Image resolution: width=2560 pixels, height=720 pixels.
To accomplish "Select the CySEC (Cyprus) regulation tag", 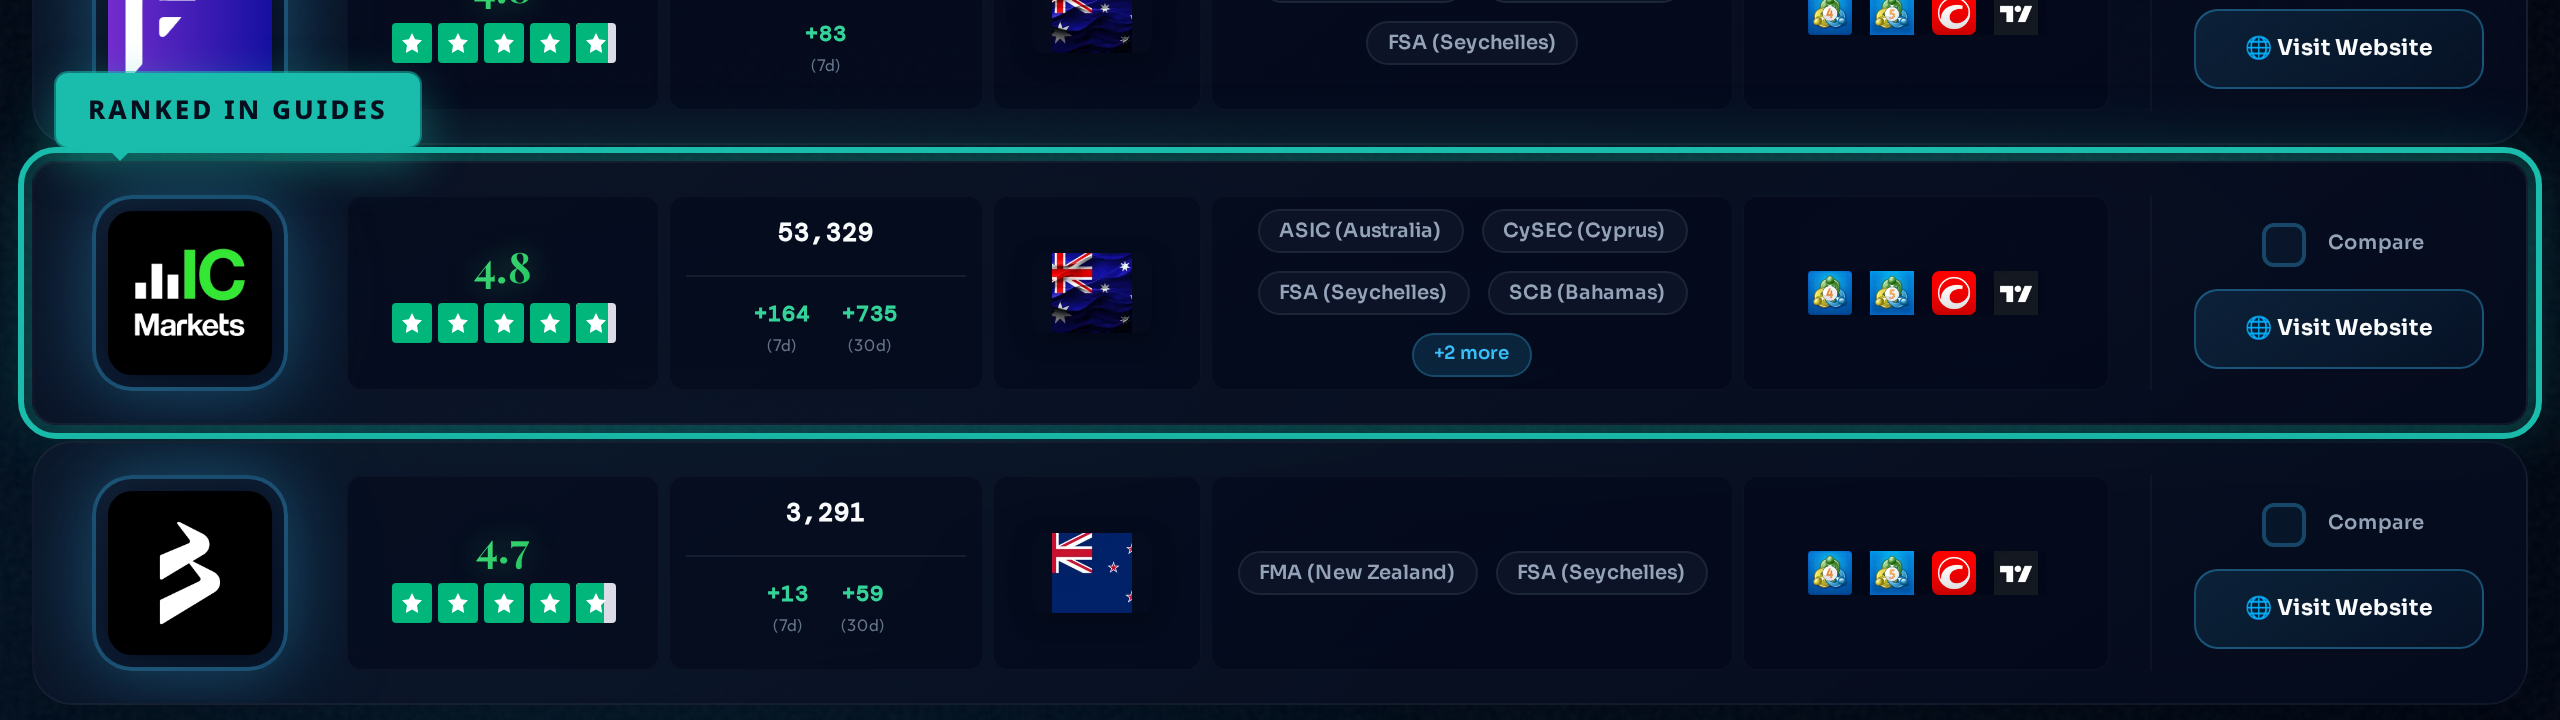I will (1584, 231).
